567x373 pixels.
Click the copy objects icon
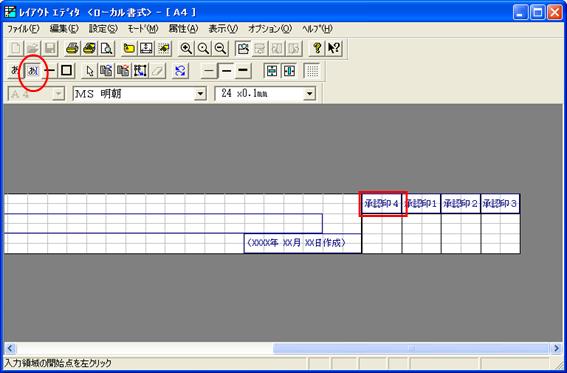tap(106, 71)
